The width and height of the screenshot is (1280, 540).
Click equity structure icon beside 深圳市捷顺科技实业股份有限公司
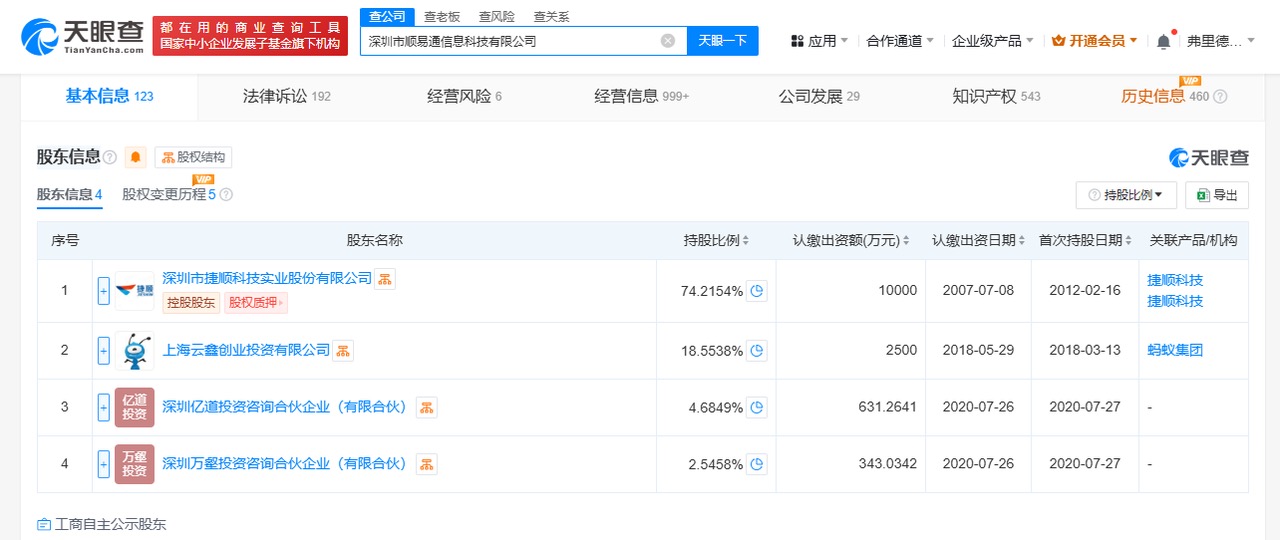pos(385,278)
